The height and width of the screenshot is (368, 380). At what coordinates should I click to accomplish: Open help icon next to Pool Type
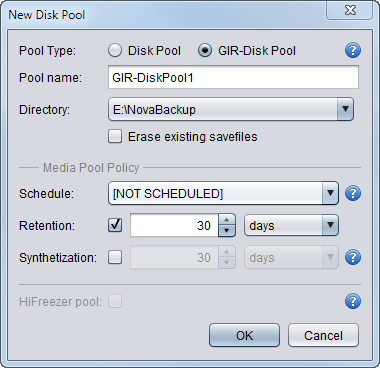[x=353, y=51]
